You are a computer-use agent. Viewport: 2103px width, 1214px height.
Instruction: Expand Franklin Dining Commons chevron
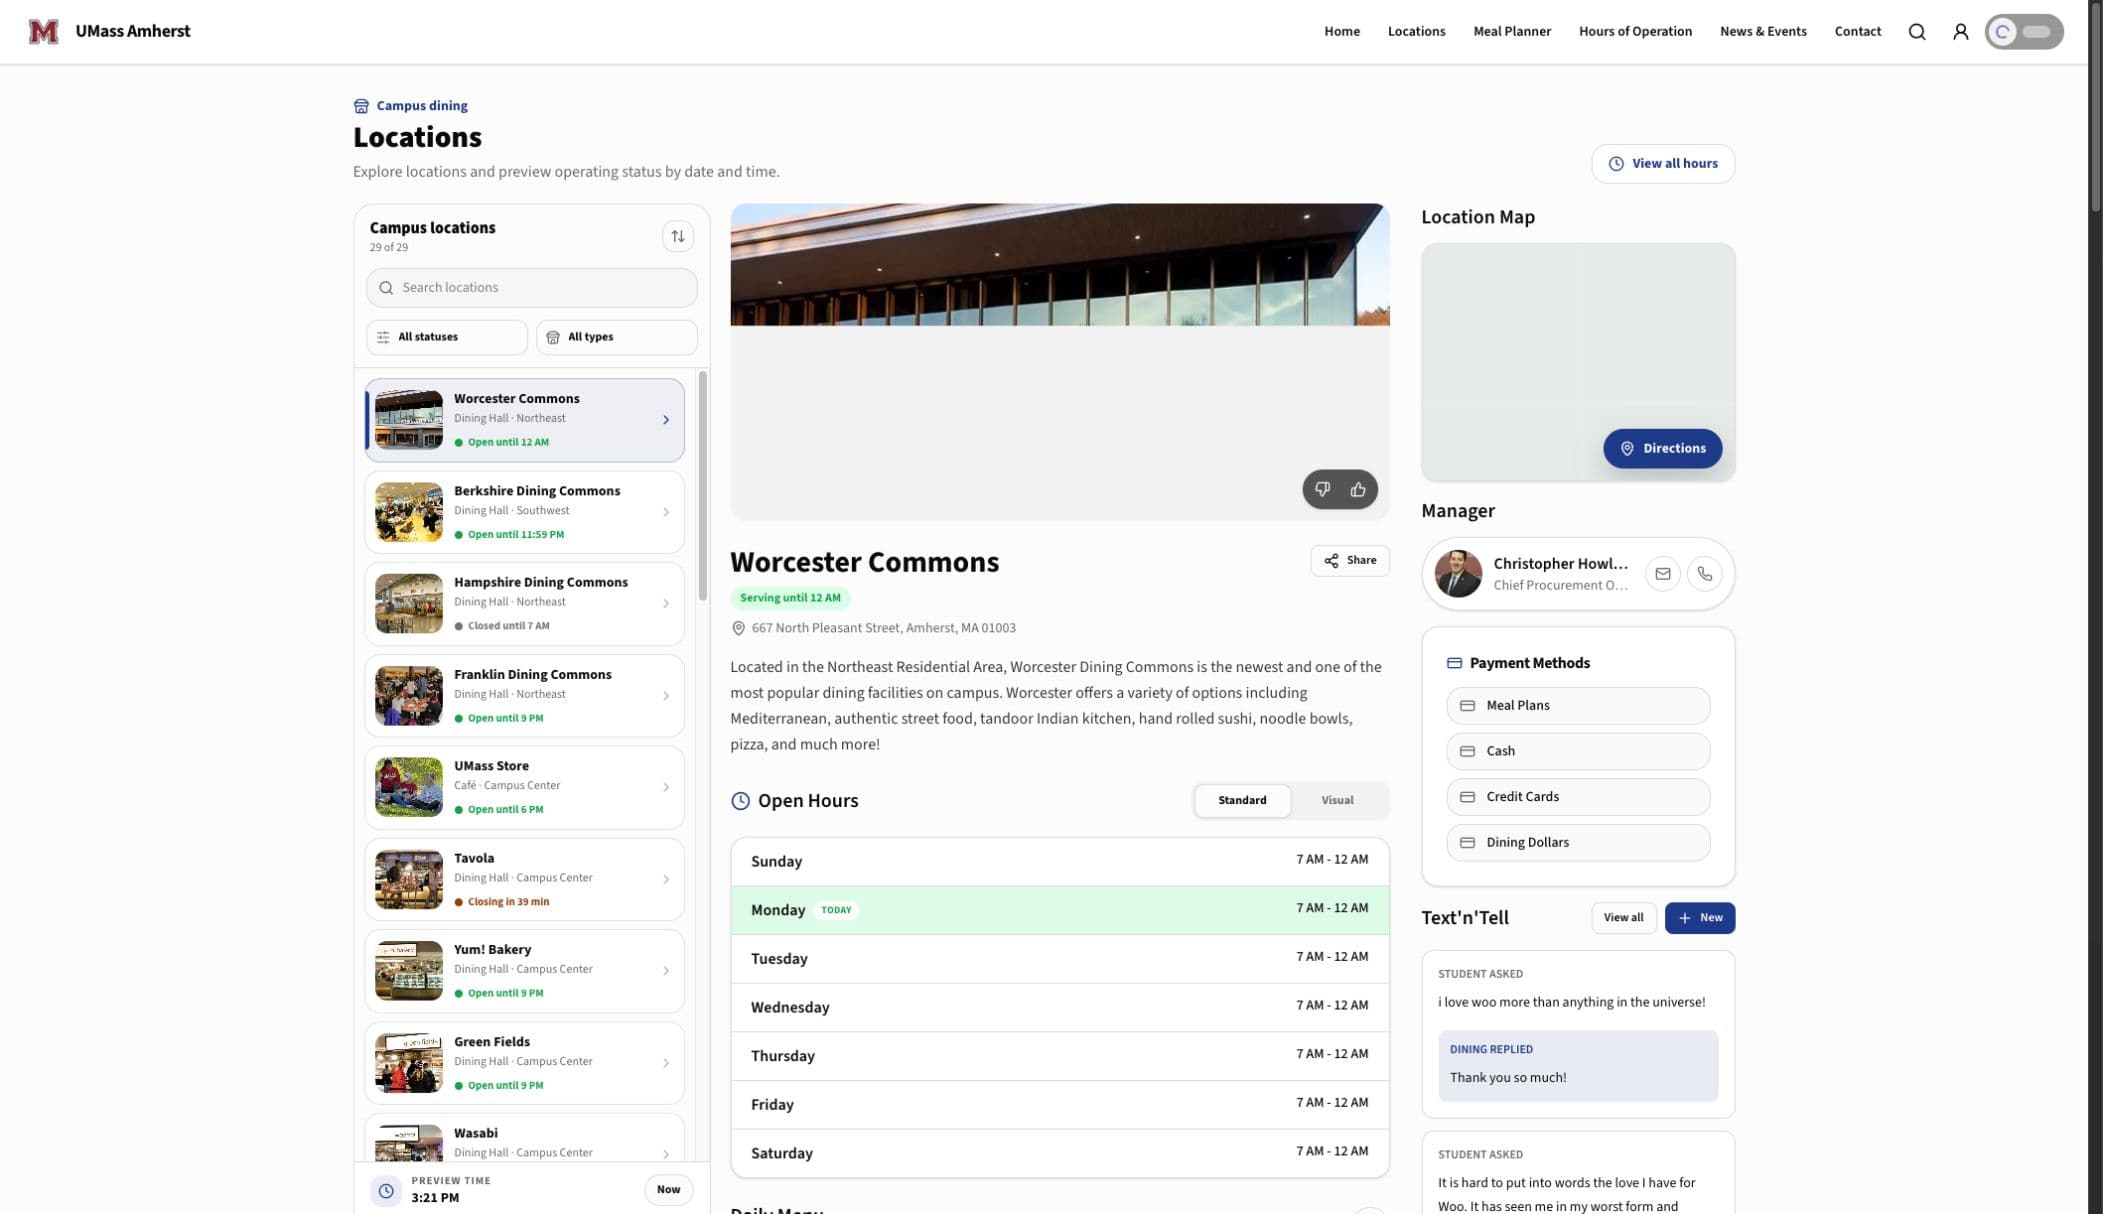[x=666, y=696]
